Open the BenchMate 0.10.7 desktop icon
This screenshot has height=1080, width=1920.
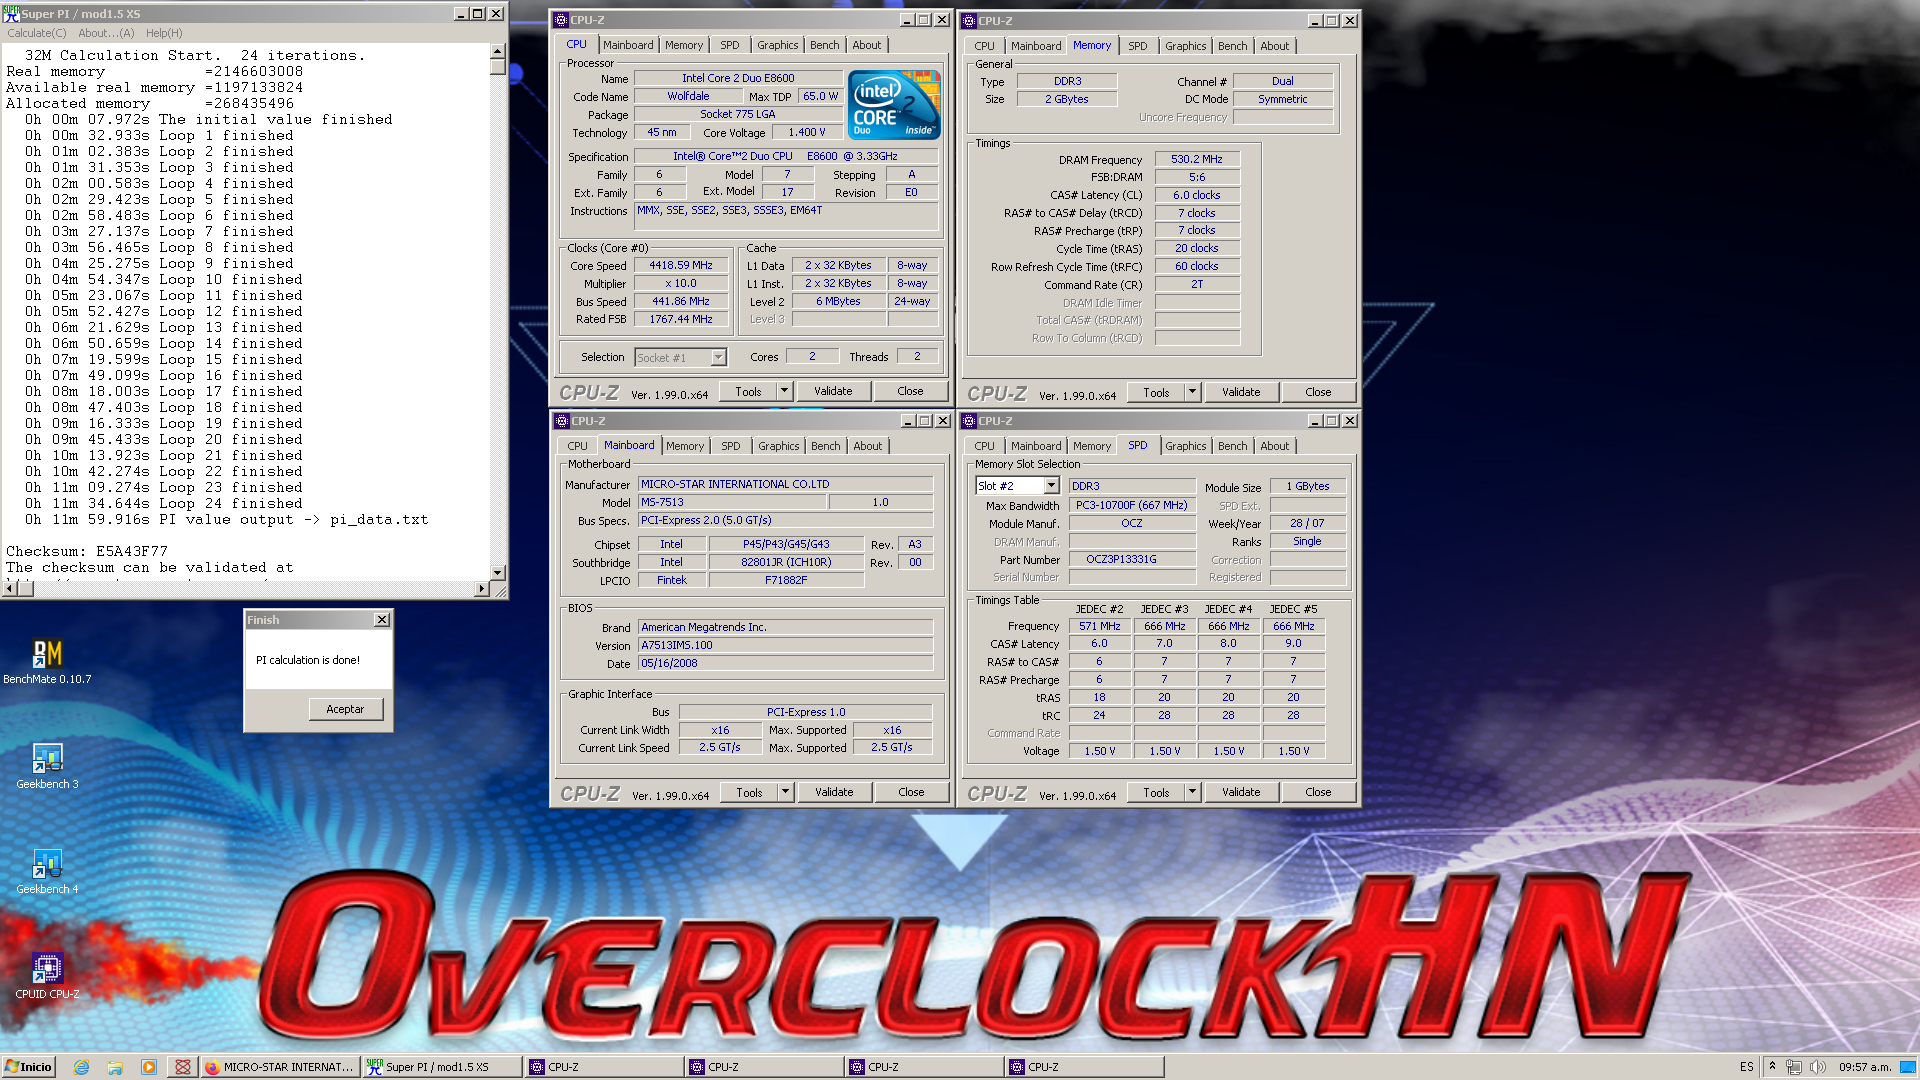click(47, 661)
